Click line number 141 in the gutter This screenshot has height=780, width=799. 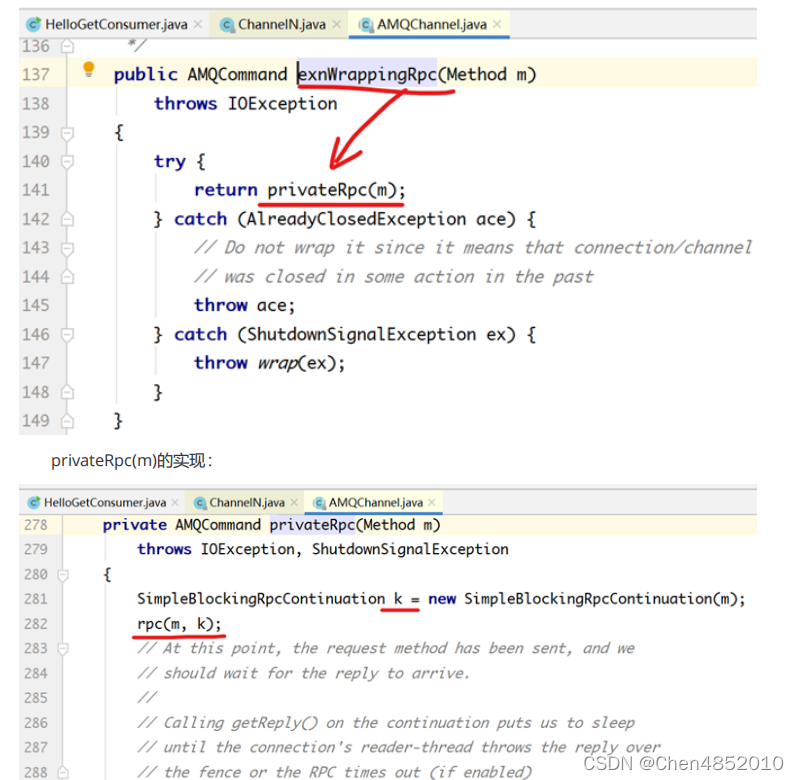[36, 190]
